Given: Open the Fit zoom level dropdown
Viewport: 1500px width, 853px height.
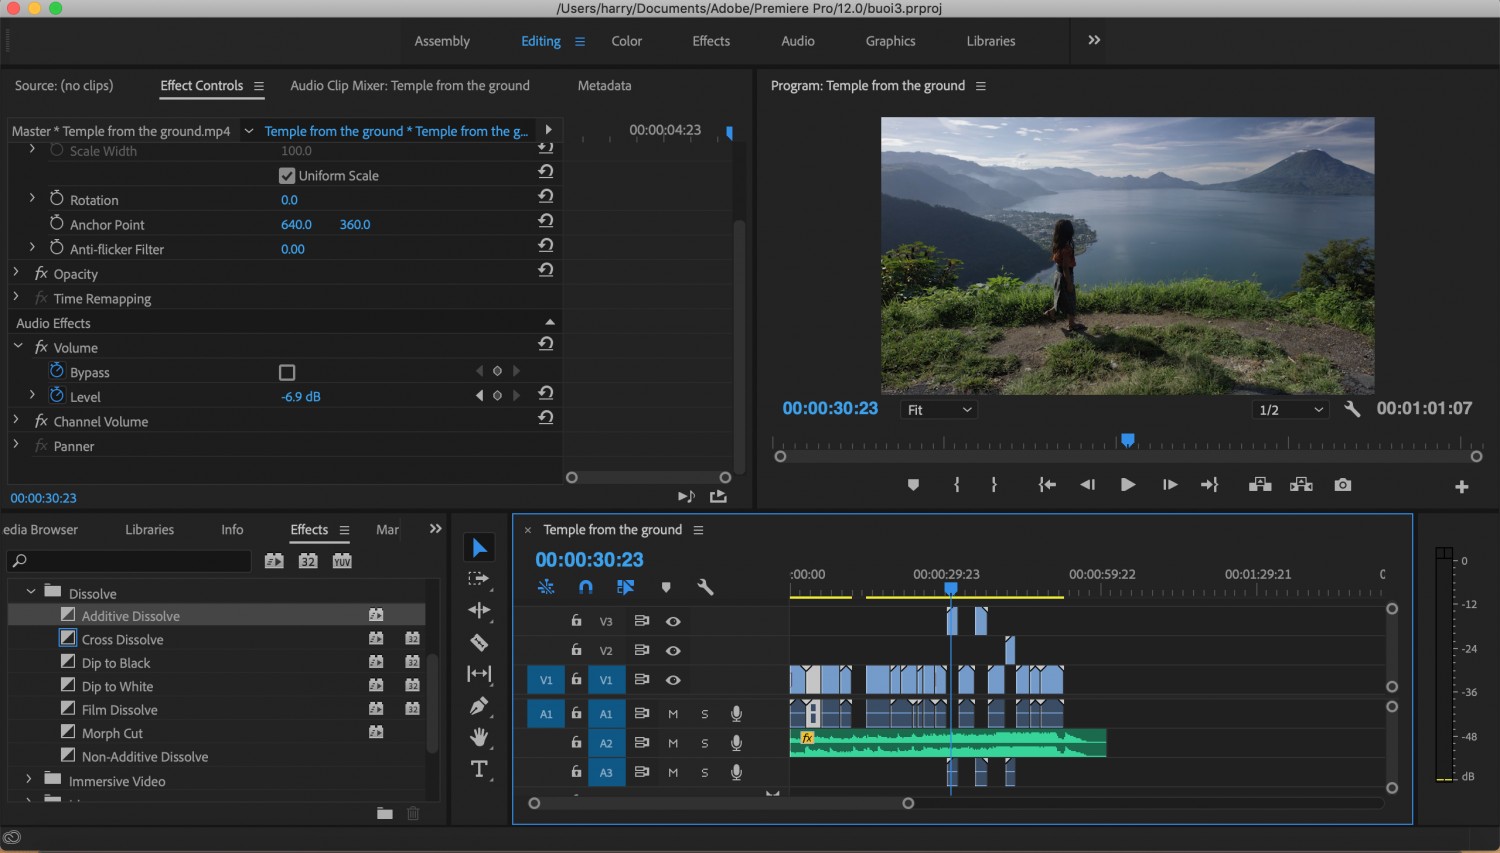Looking at the screenshot, I should click(938, 410).
